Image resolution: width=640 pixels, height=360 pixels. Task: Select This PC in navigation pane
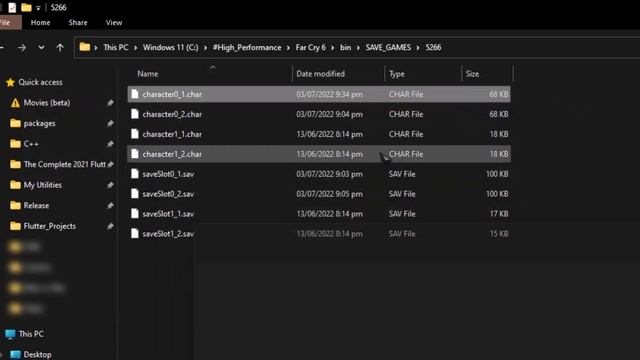[x=31, y=334]
